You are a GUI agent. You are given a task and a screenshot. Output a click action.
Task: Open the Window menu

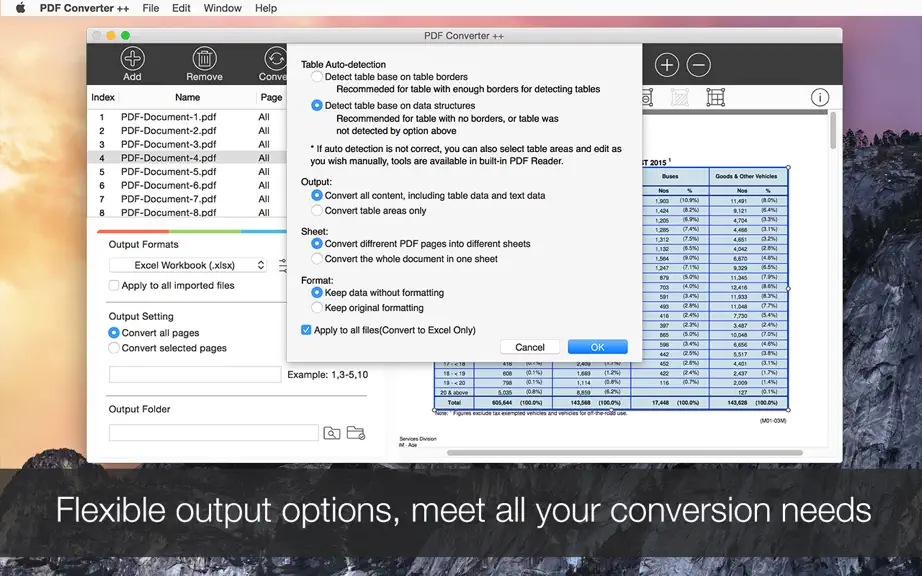click(222, 8)
